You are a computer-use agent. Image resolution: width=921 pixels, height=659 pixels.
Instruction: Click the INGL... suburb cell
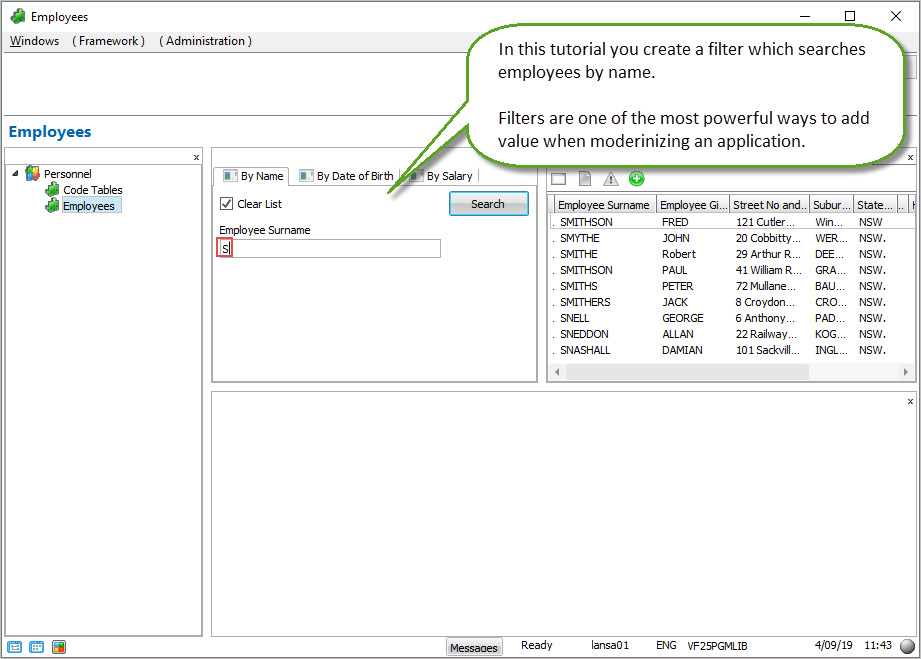(831, 349)
